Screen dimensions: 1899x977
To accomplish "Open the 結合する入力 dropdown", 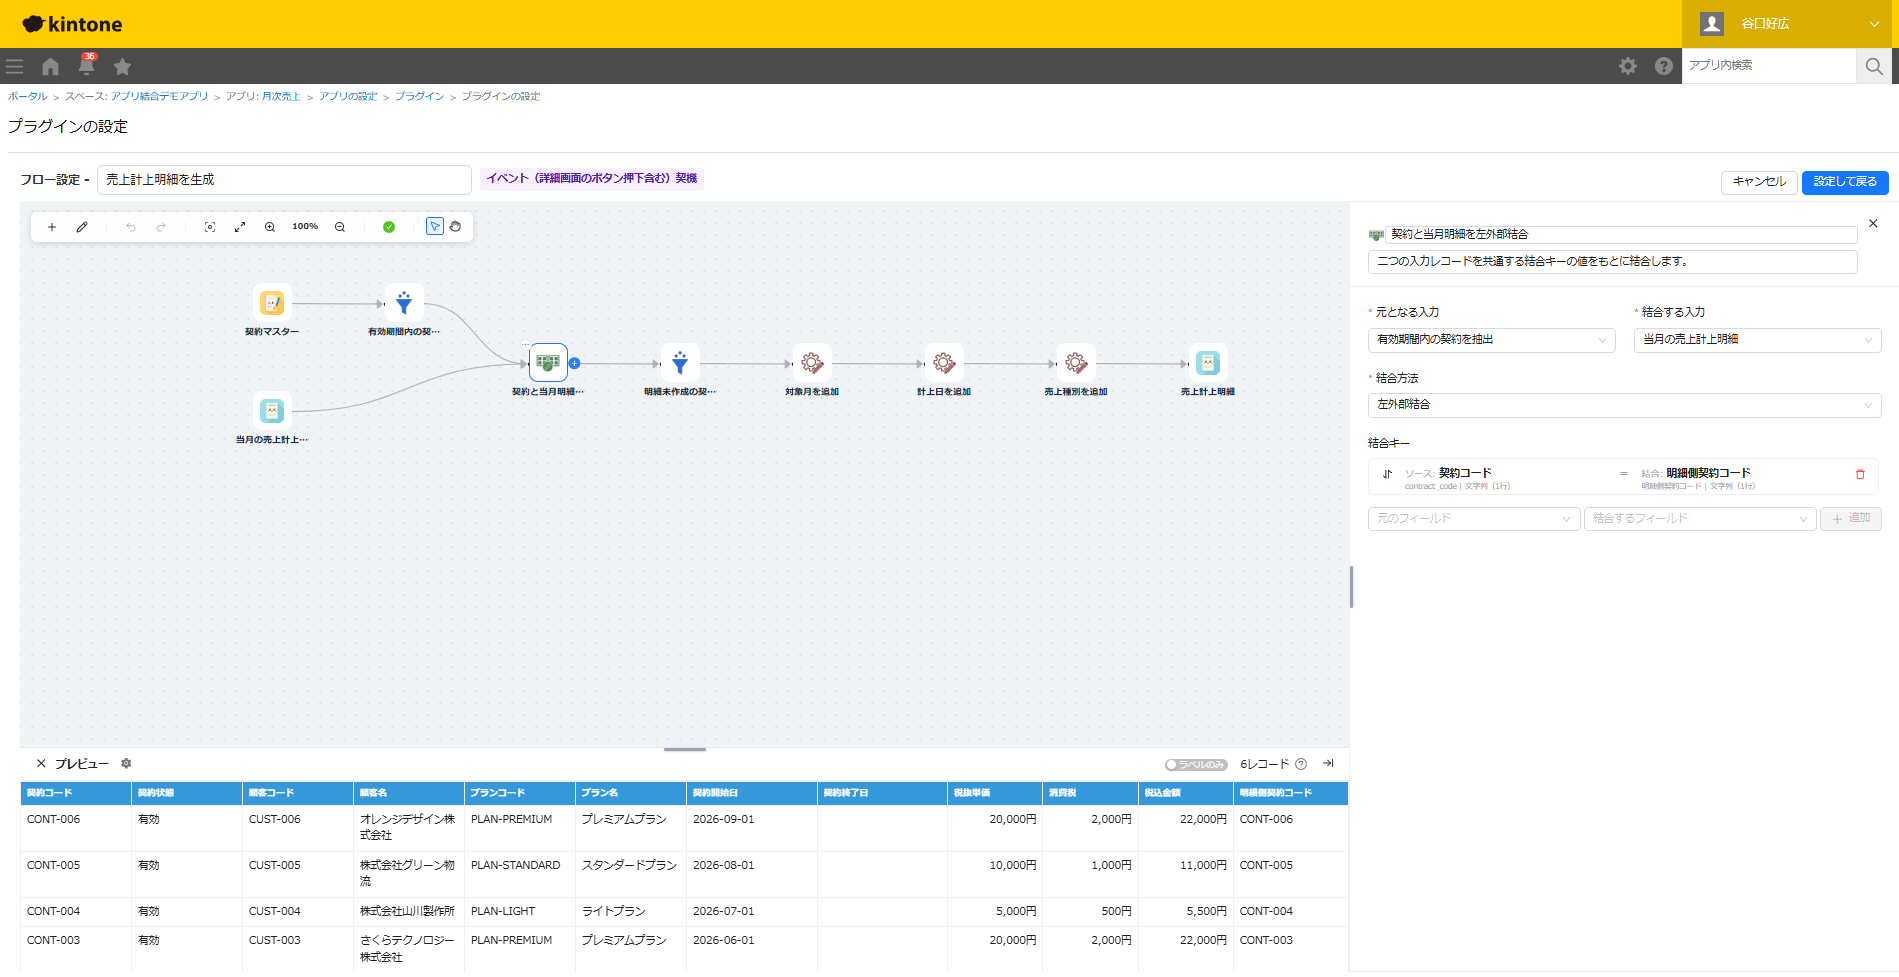I will click(1757, 340).
